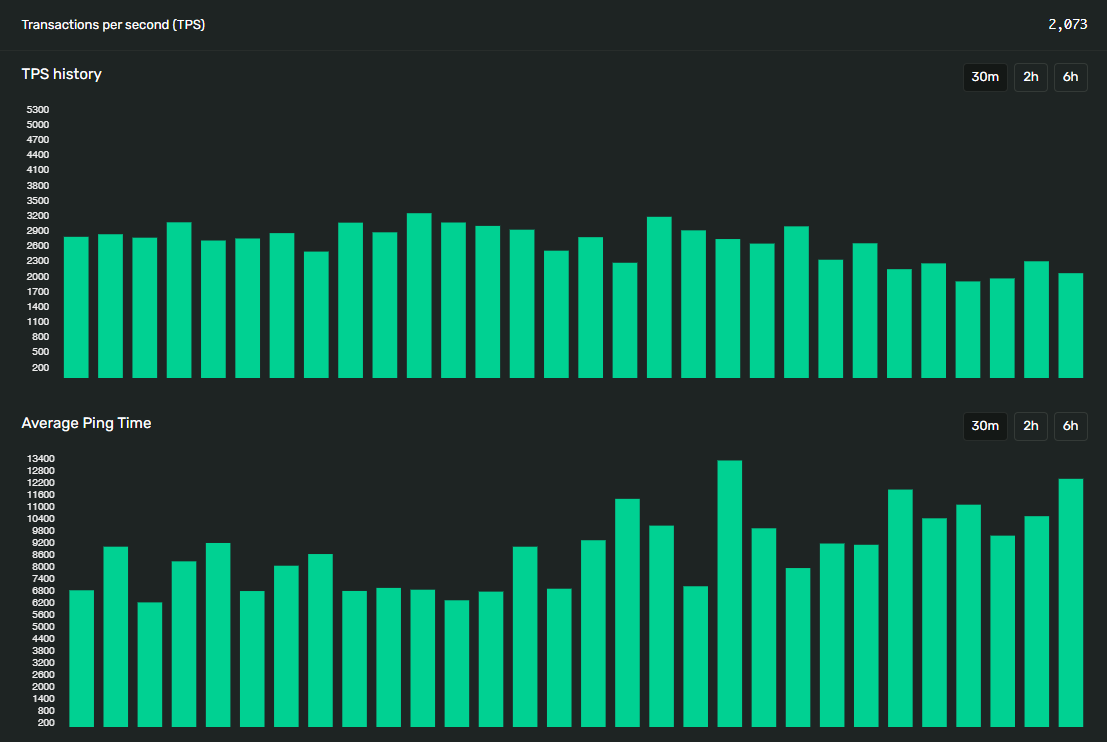The width and height of the screenshot is (1107, 742).
Task: Click the 5300 axis label in TPS history
Action: [38, 109]
